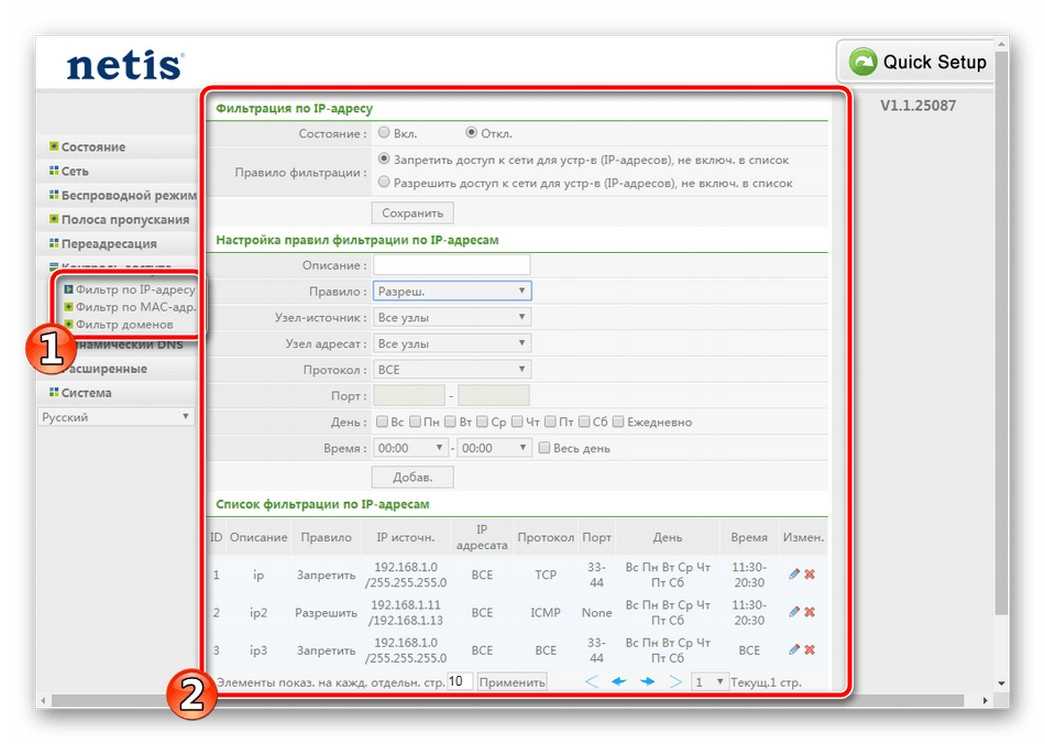The width and height of the screenshot is (1045, 744).
Task: Check the Ежедневно day checkbox
Action: [618, 421]
